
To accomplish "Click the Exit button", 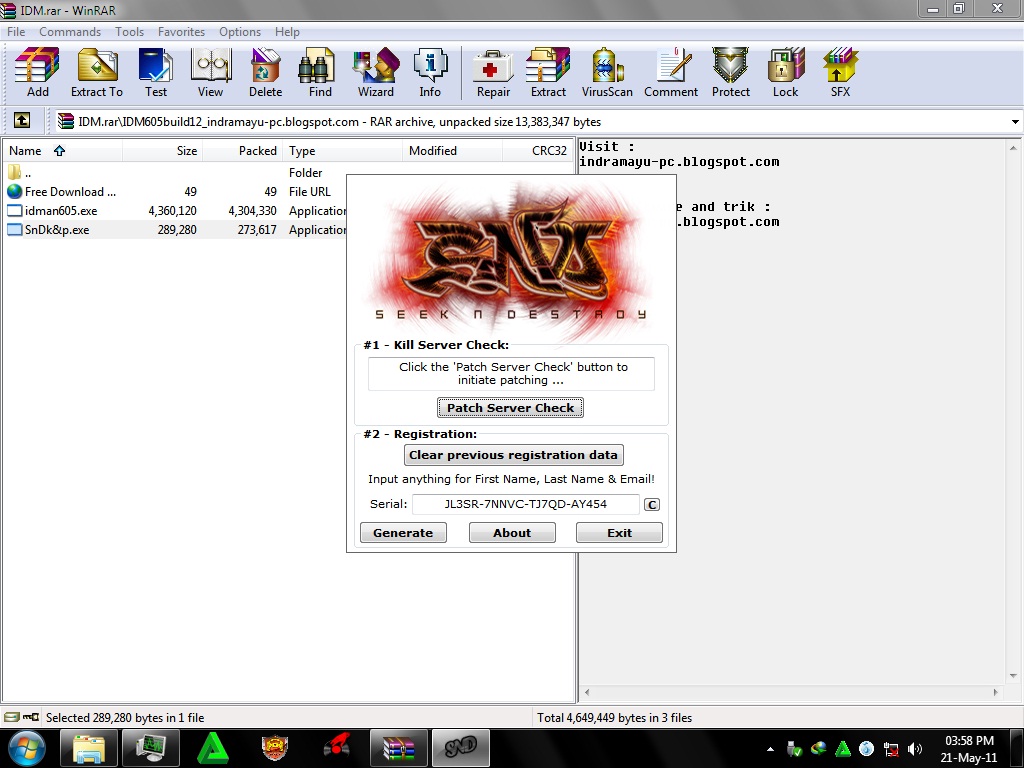I will tap(619, 532).
